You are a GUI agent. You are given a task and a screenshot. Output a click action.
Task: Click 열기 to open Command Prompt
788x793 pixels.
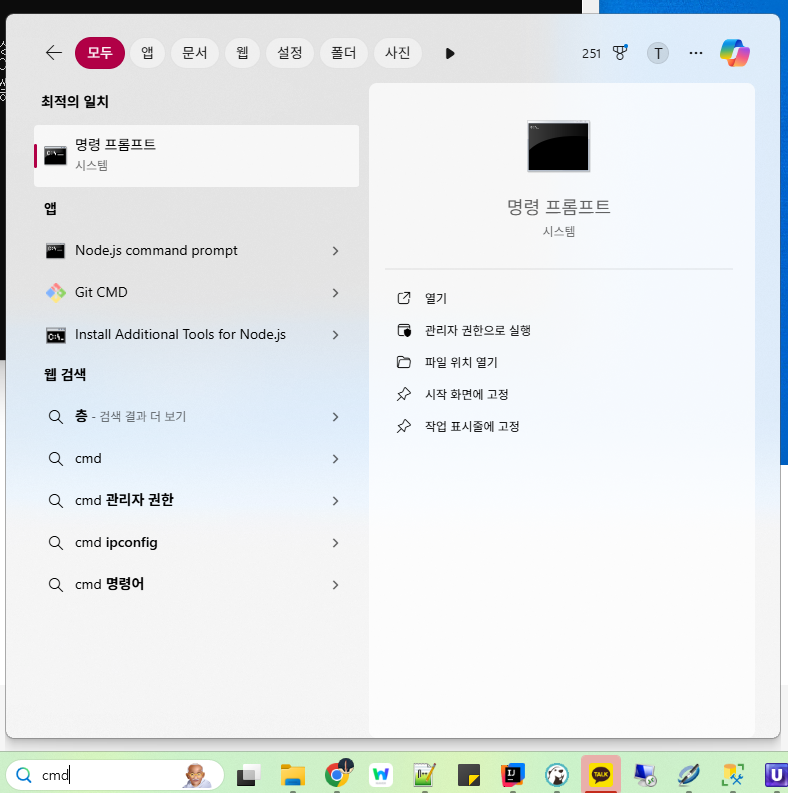coord(435,298)
